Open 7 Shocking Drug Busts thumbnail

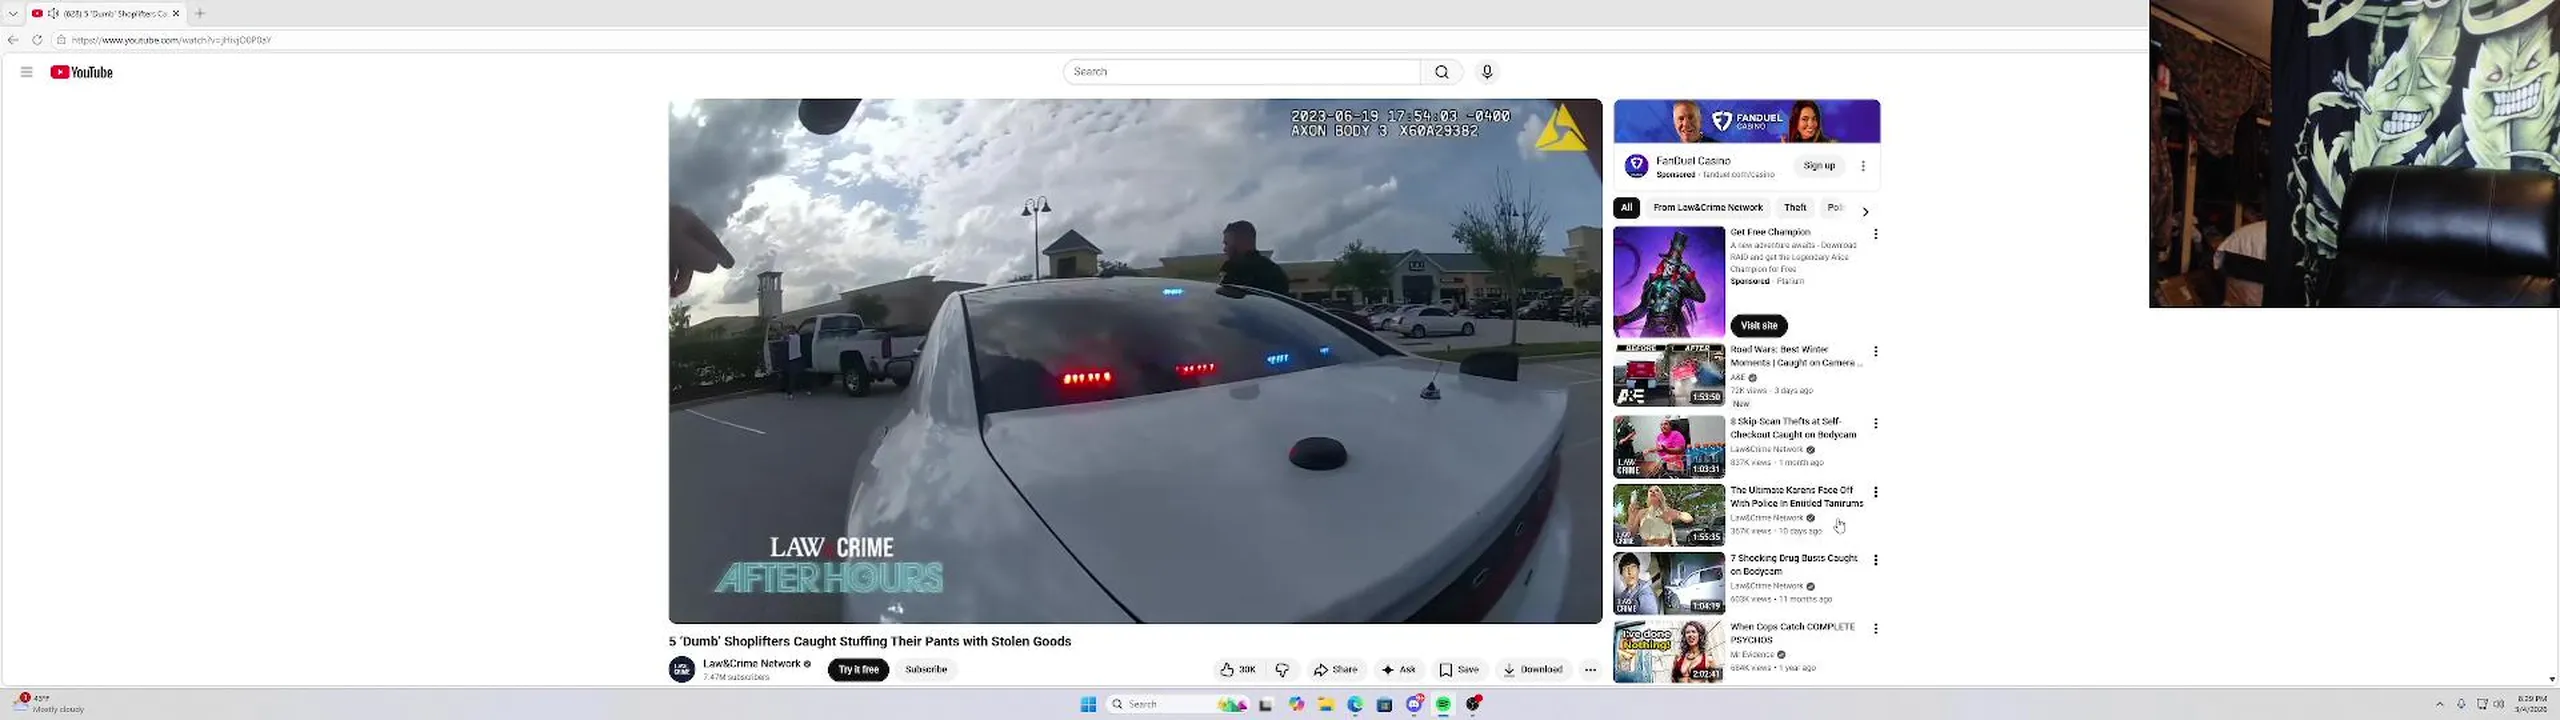[x=1669, y=583]
